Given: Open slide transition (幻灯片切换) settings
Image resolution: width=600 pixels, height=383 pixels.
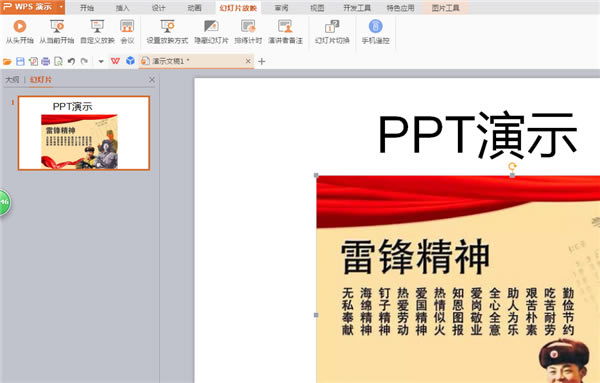Looking at the screenshot, I should [332, 31].
